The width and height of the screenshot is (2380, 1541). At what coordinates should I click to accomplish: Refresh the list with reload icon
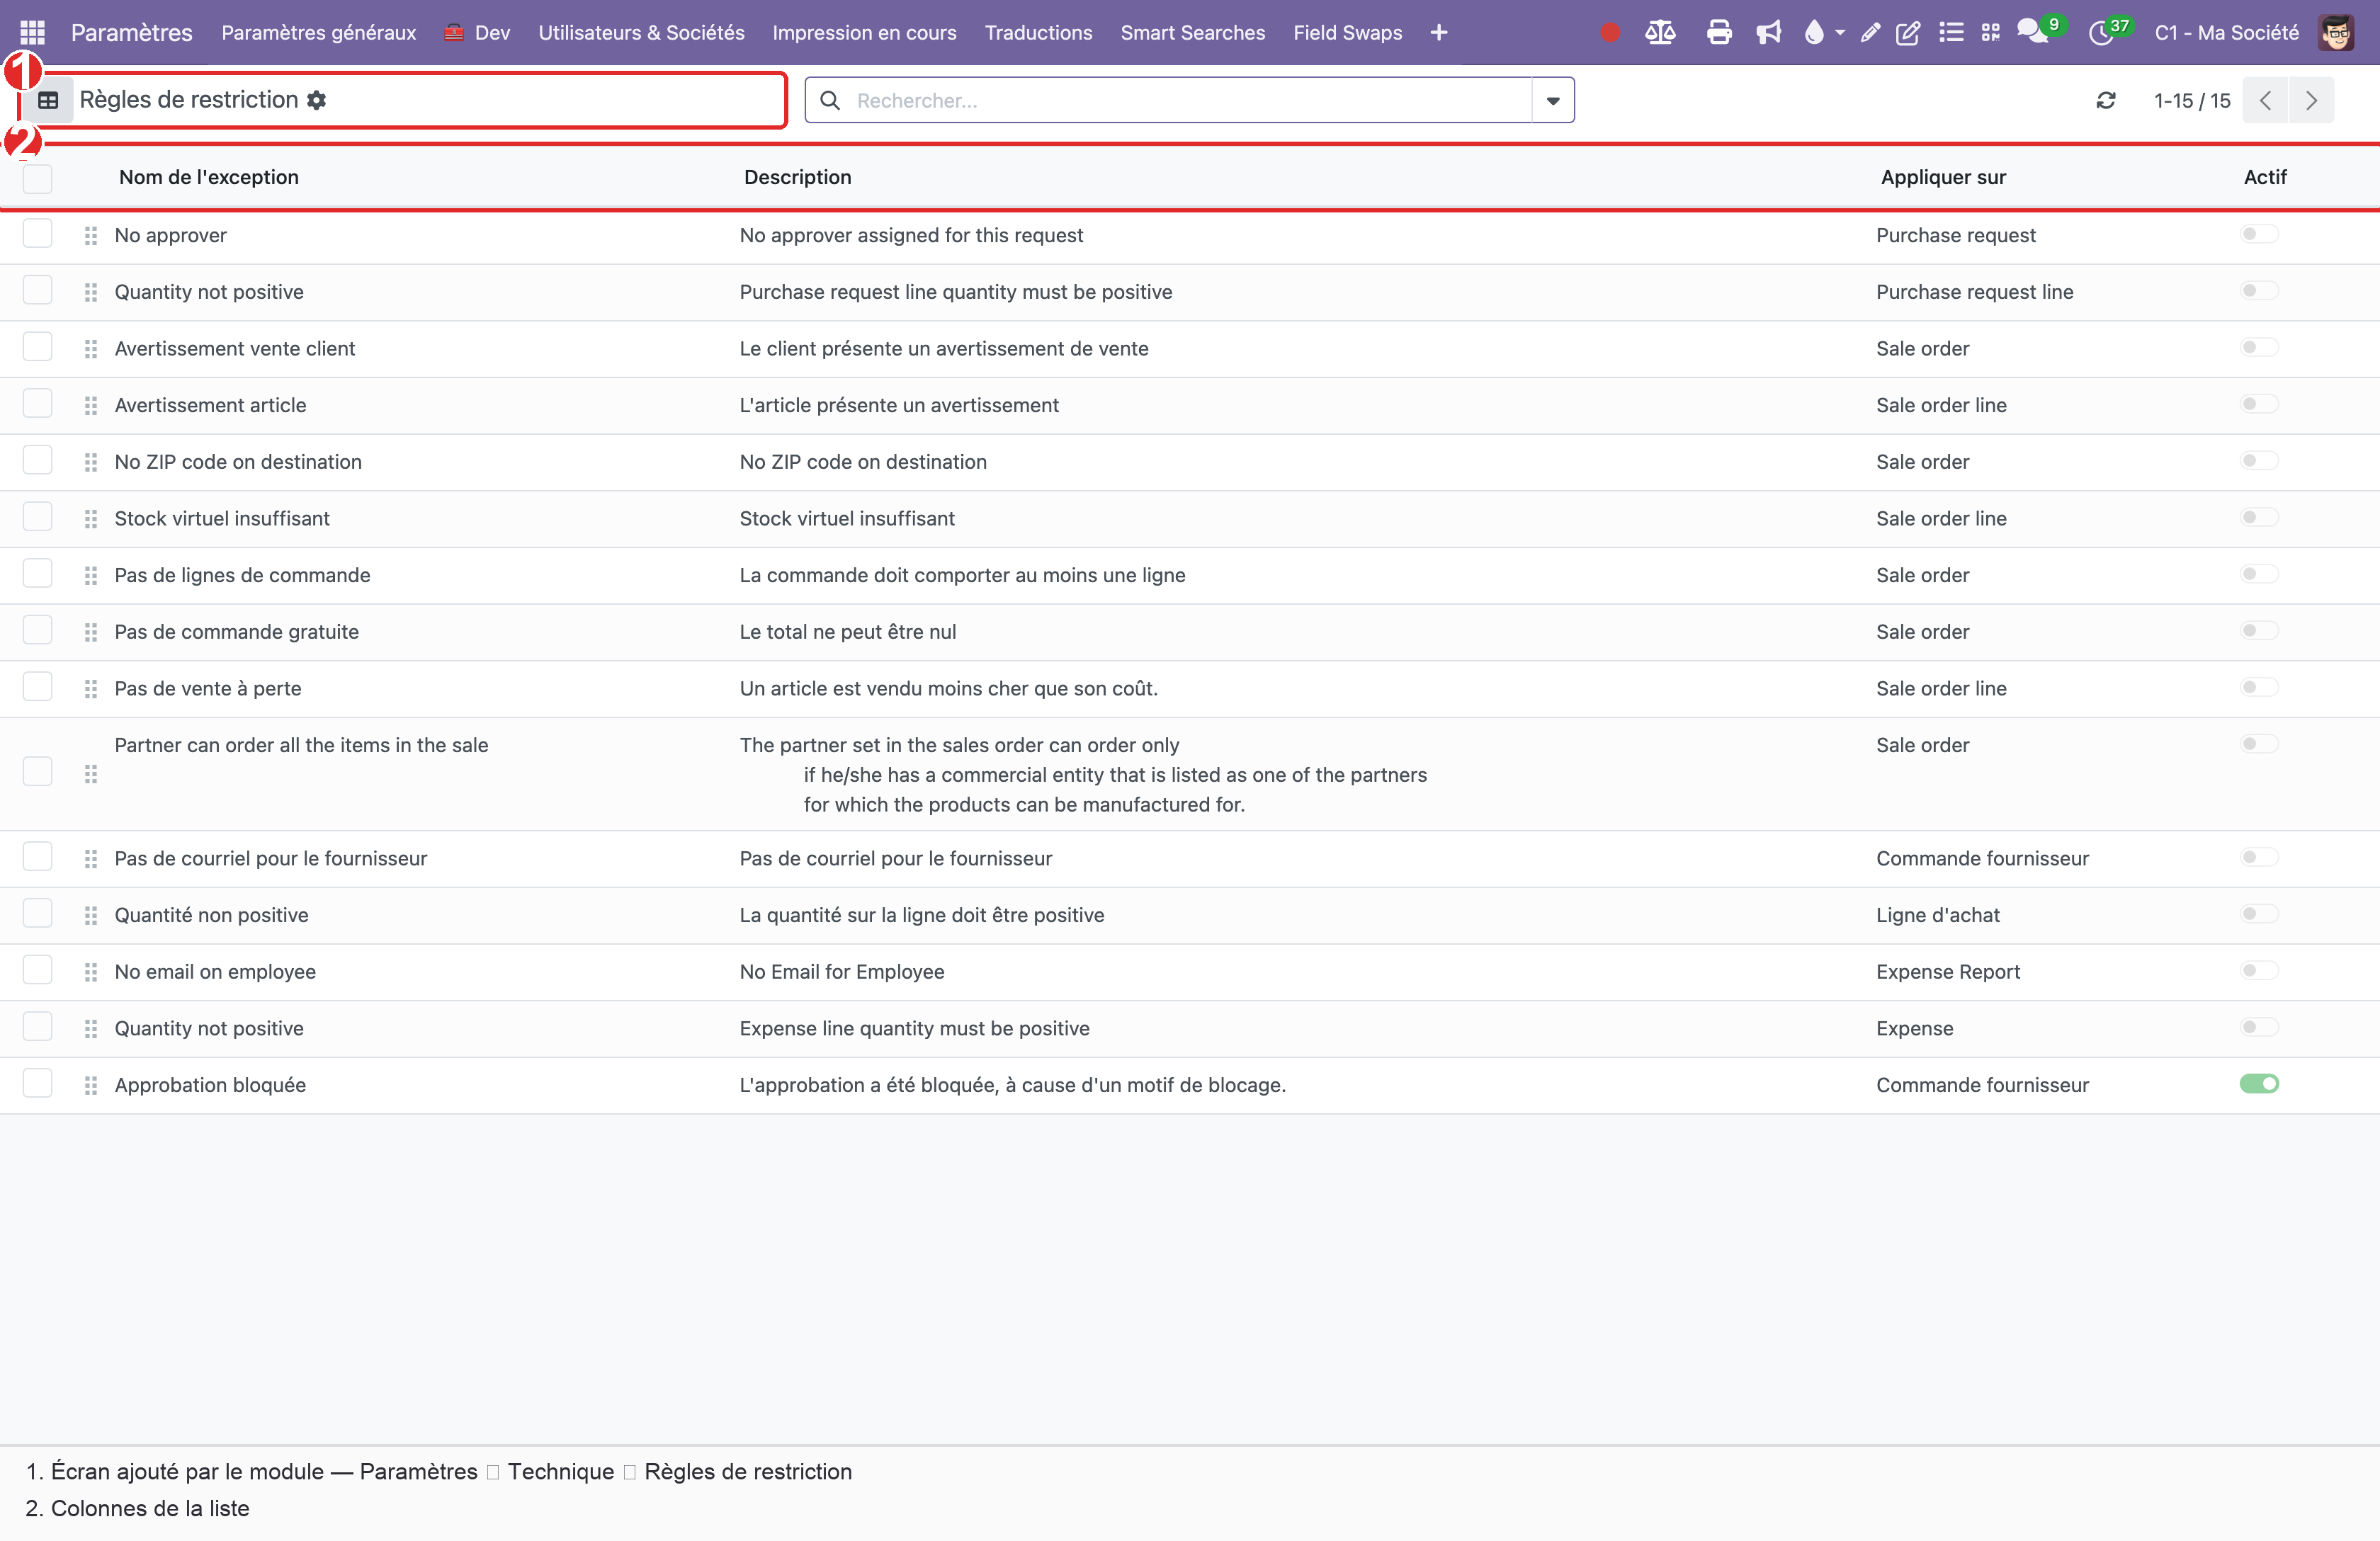click(2106, 100)
